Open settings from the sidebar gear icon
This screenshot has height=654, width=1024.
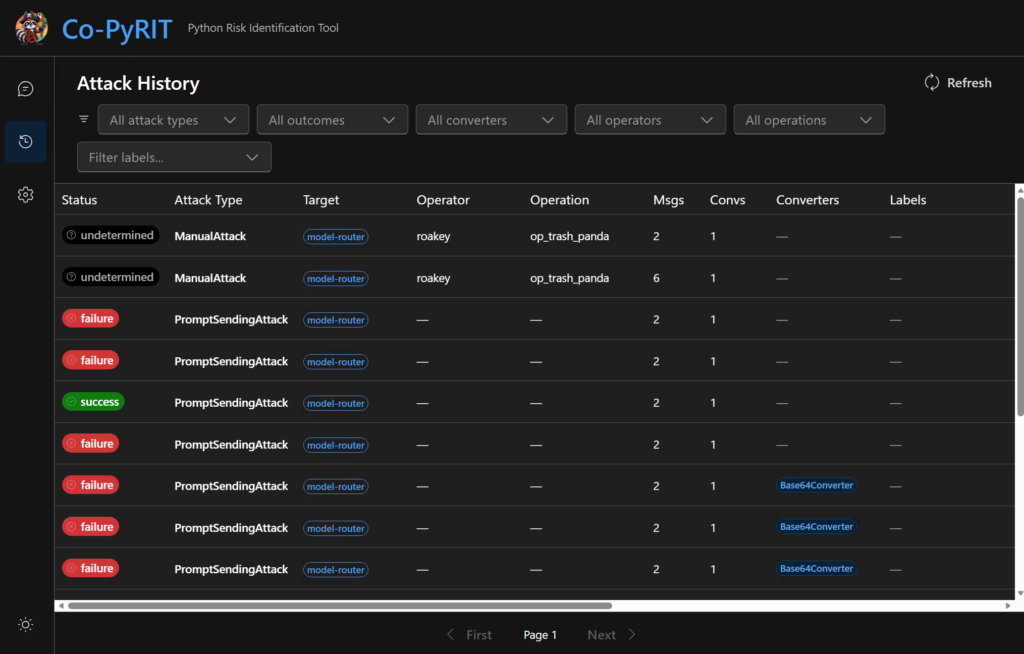(x=25, y=195)
